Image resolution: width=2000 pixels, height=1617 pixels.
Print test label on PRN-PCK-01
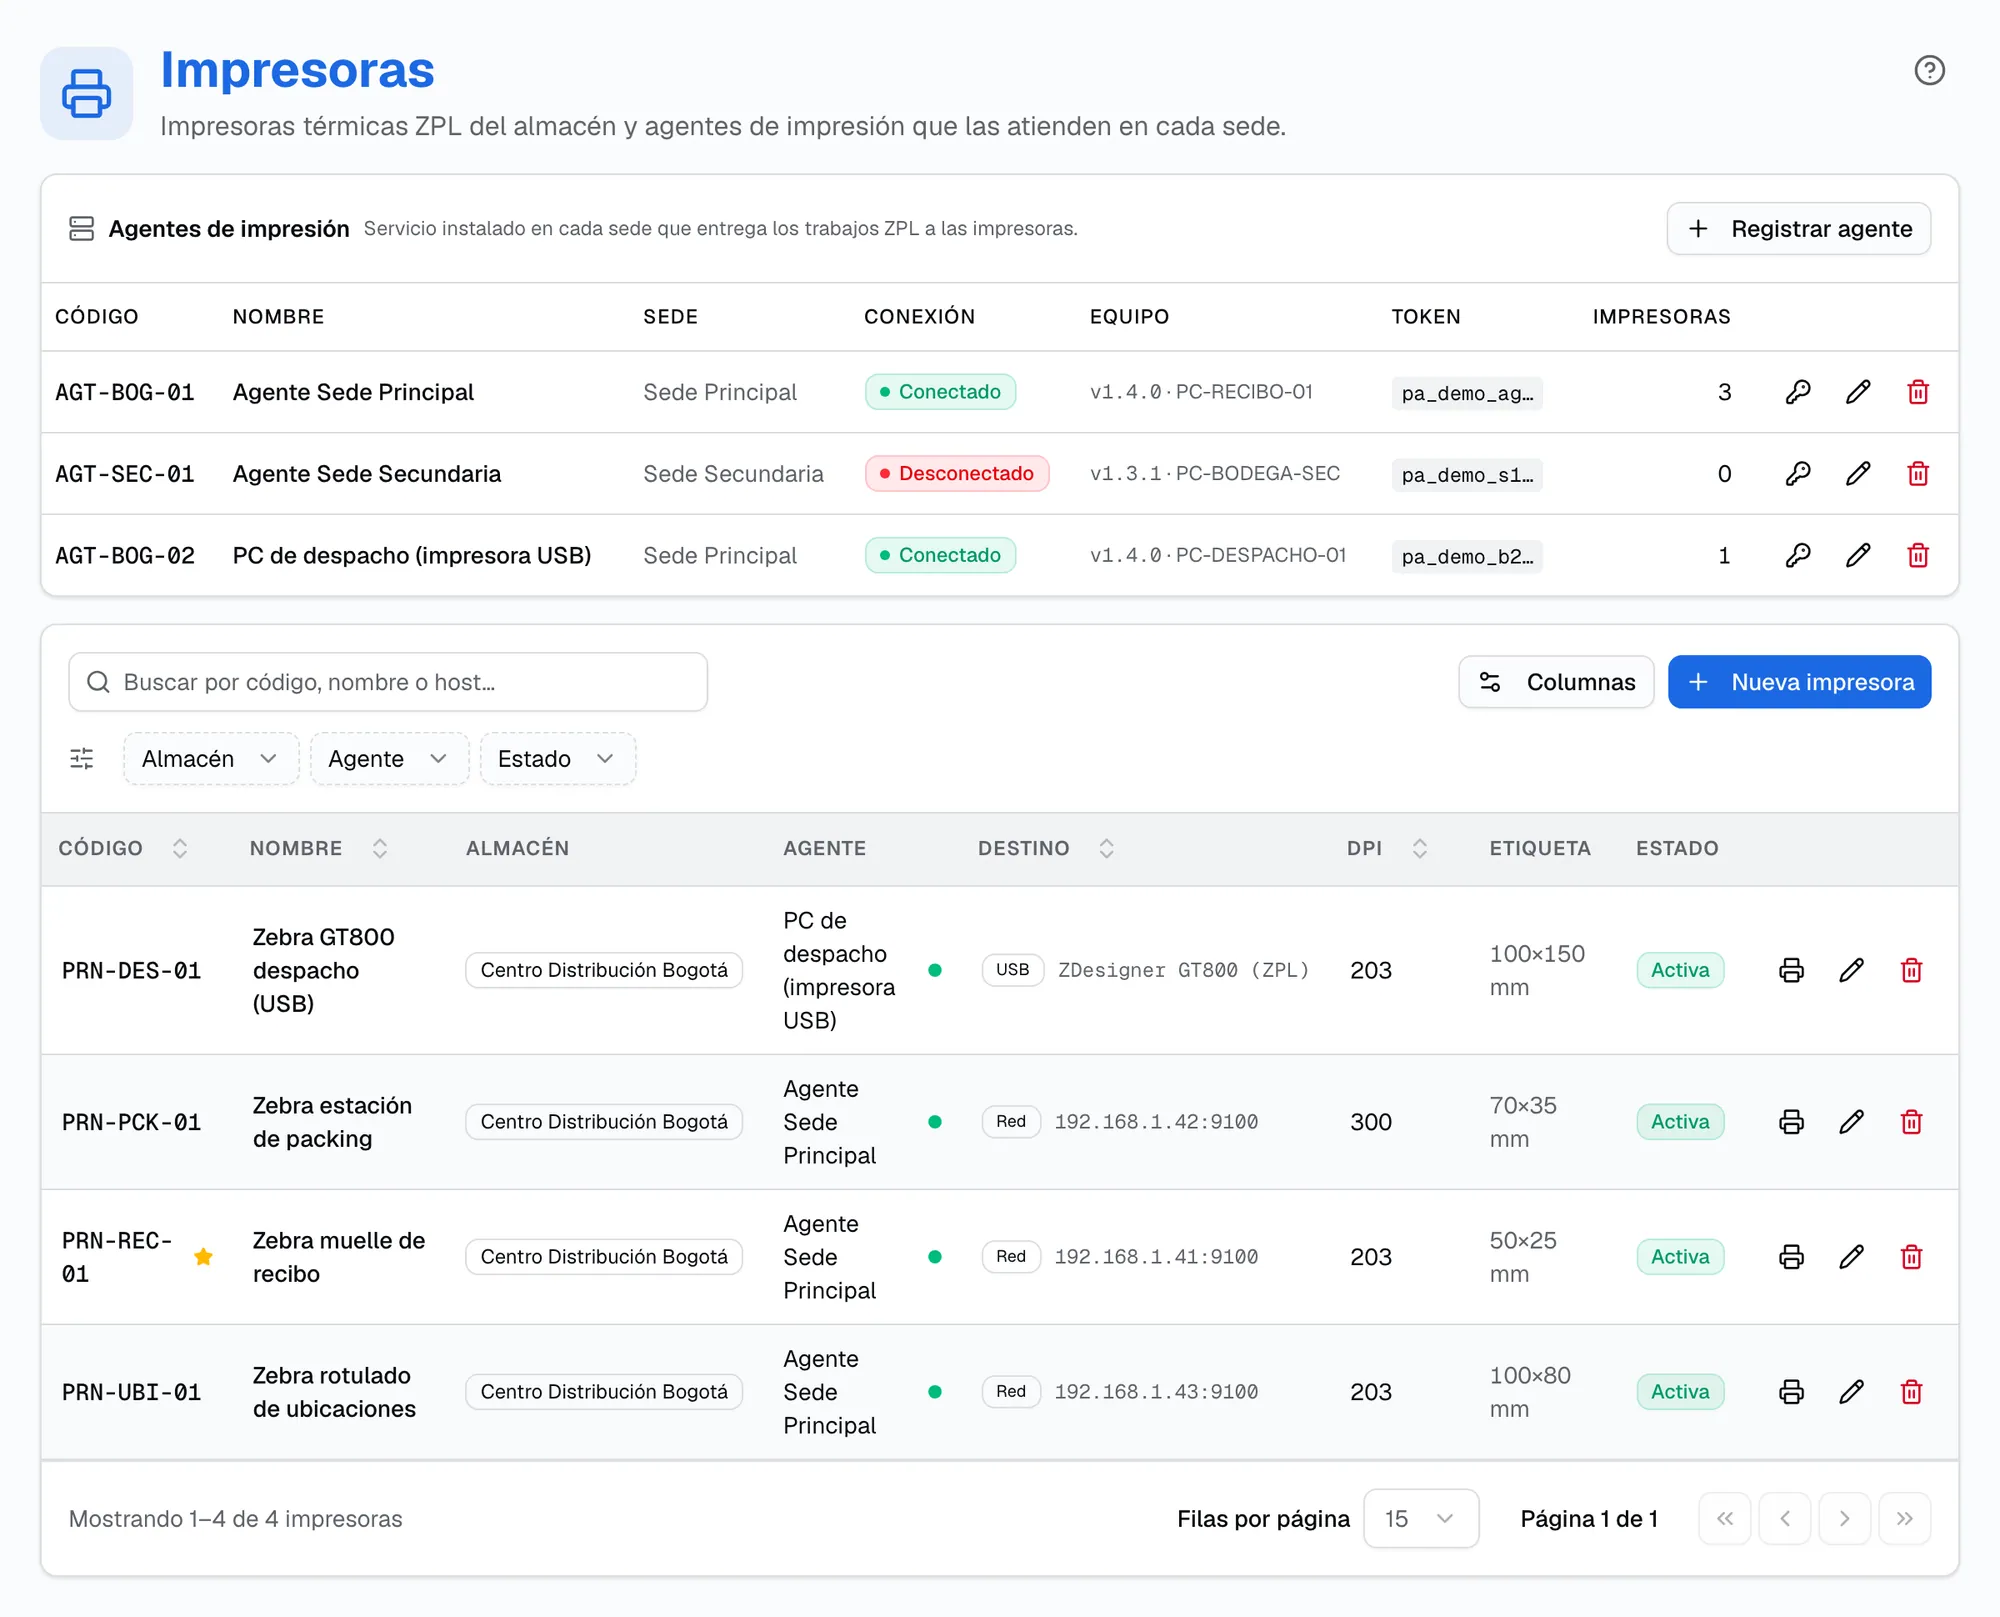click(x=1792, y=1122)
